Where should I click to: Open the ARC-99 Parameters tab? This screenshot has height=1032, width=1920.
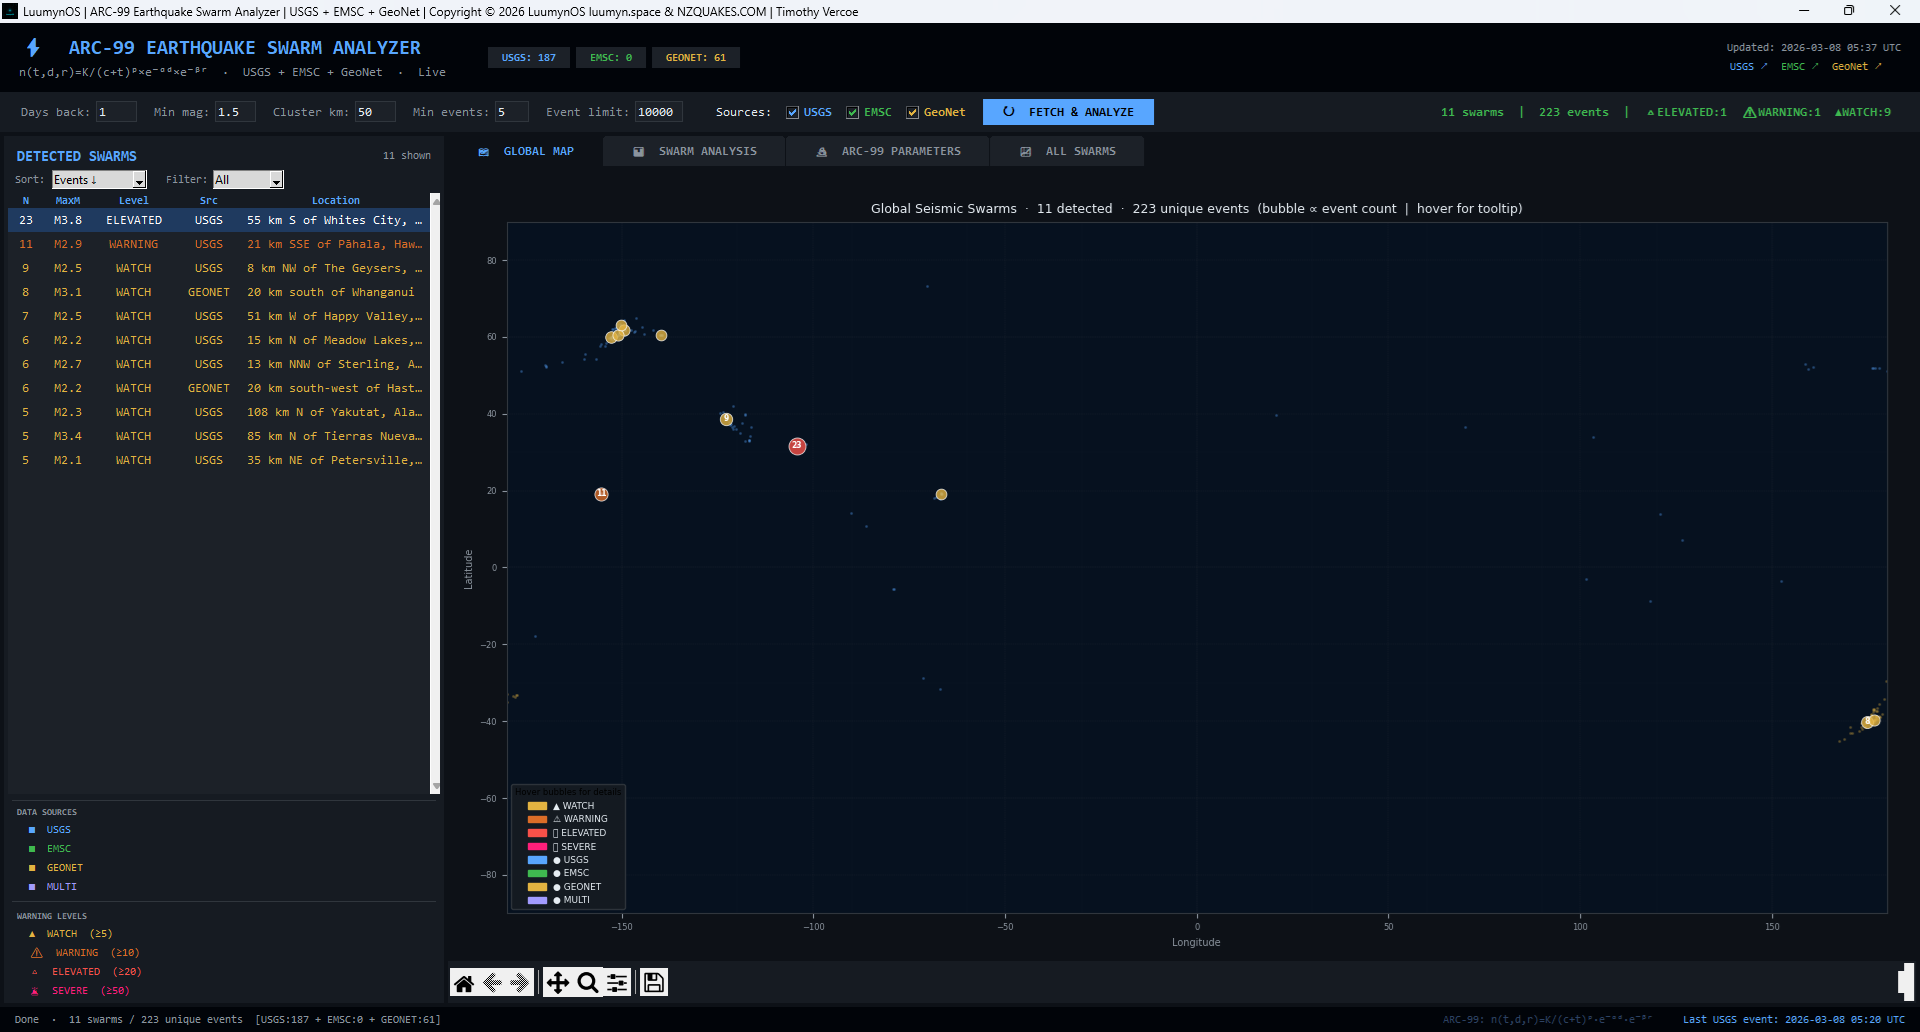pyautogui.click(x=889, y=152)
